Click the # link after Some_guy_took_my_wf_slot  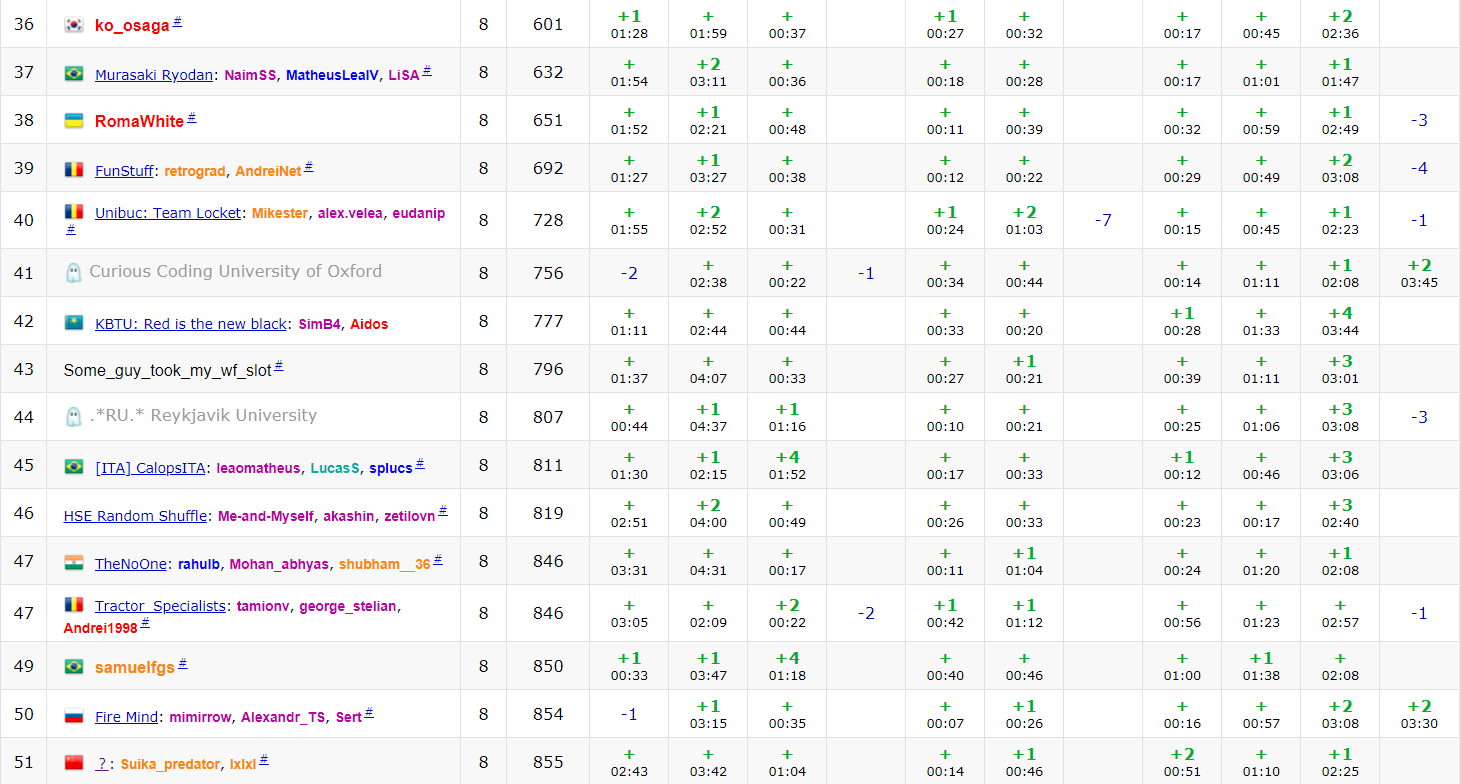[x=279, y=367]
